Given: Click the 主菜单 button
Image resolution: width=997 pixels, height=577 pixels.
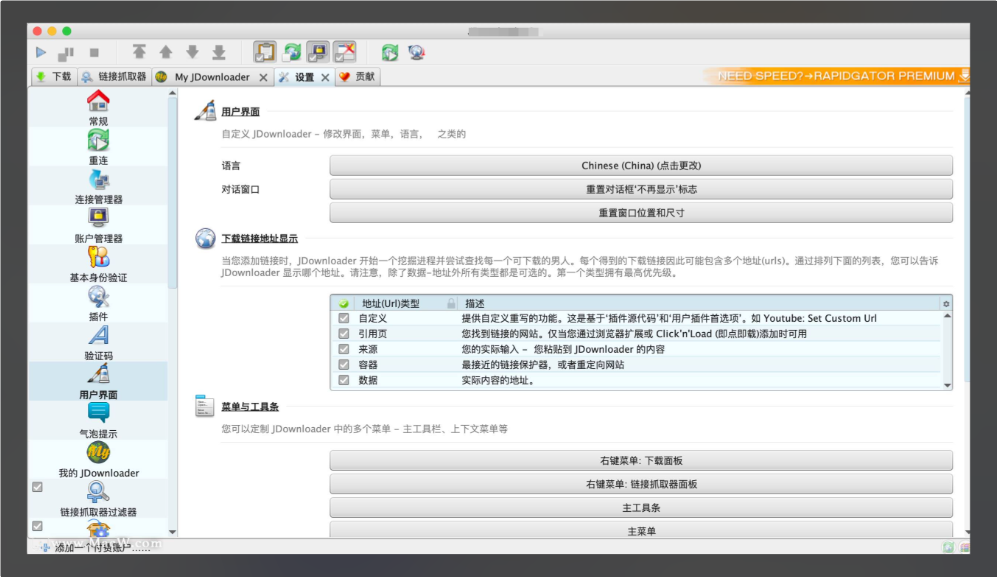Looking at the screenshot, I should 641,530.
